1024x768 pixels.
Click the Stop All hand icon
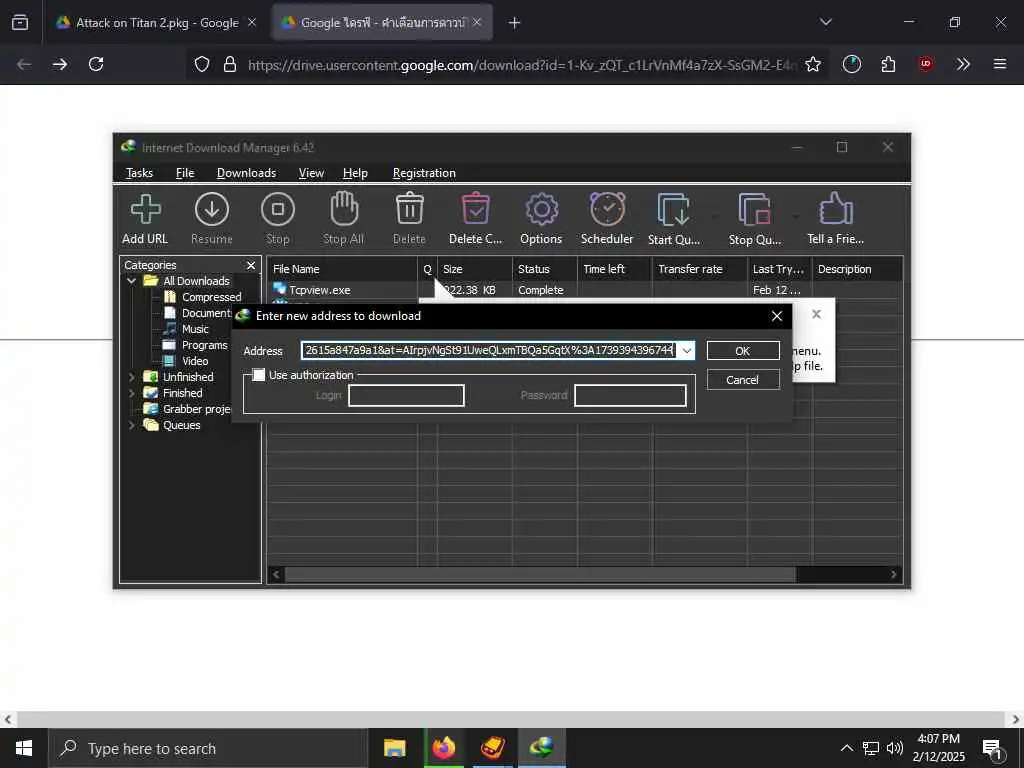[x=344, y=210]
